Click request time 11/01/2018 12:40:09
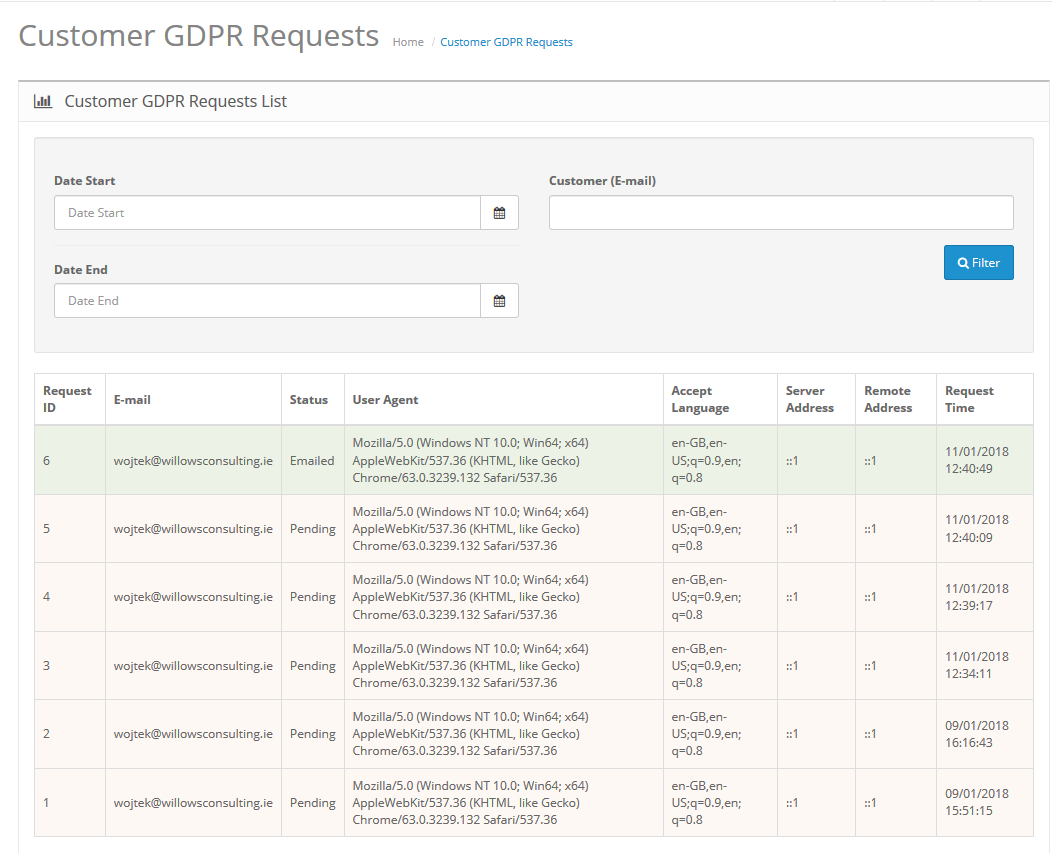The height and width of the screenshot is (853, 1052). (x=977, y=529)
